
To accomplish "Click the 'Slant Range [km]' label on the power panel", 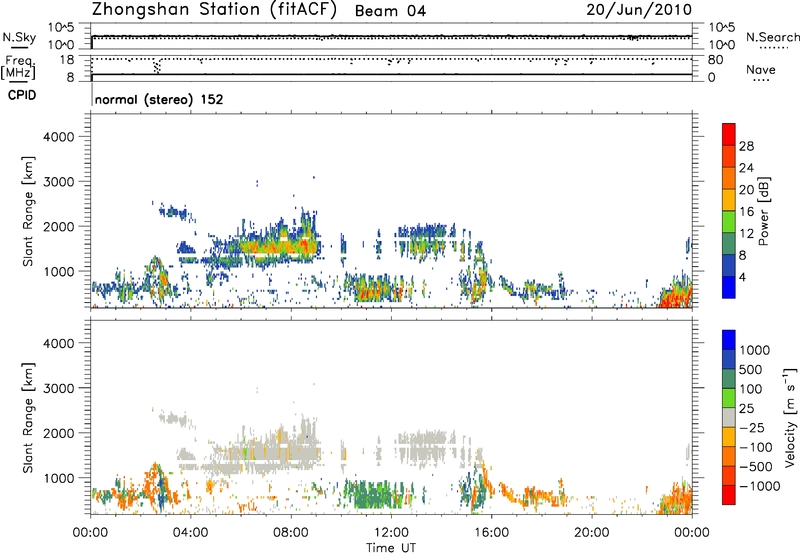I will click(x=28, y=211).
